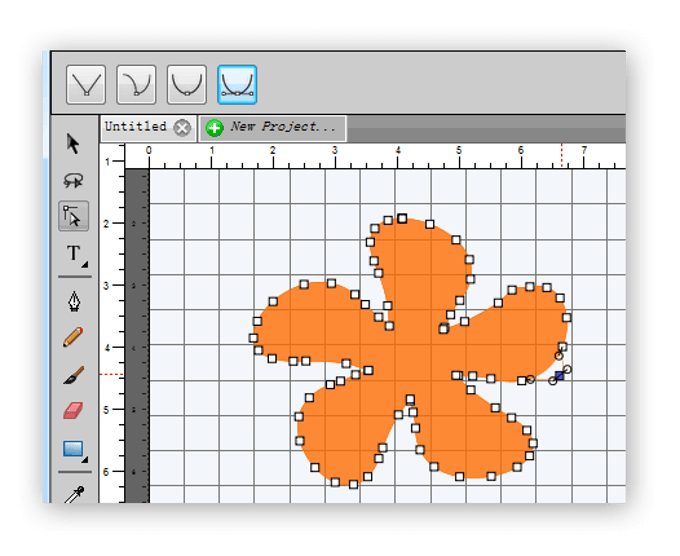Pick the Eyedropper tool

click(x=73, y=495)
